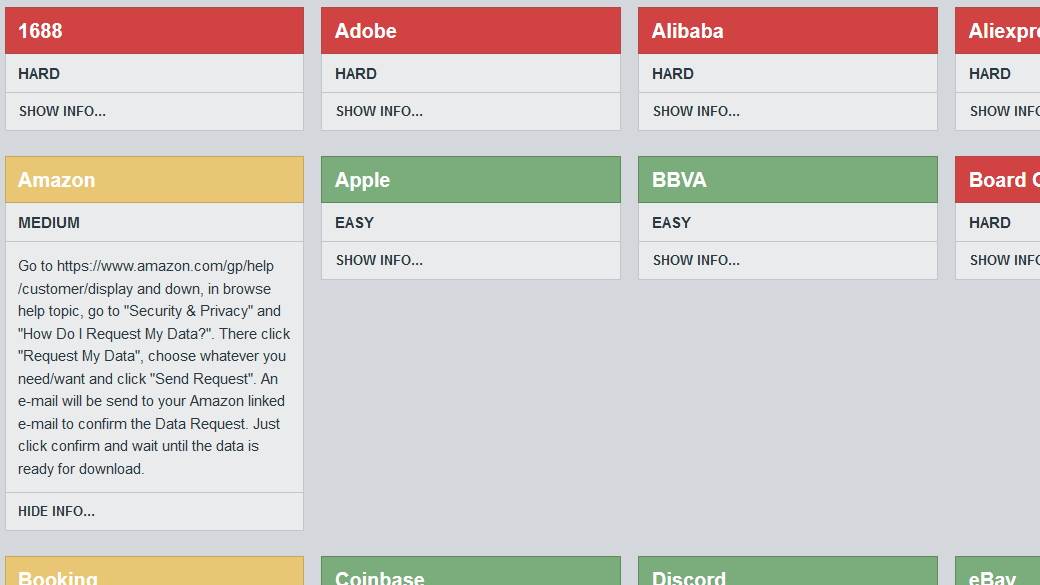Screen dimensions: 1040x585
Task: Select the red Alibaba card header
Action: click(x=787, y=31)
